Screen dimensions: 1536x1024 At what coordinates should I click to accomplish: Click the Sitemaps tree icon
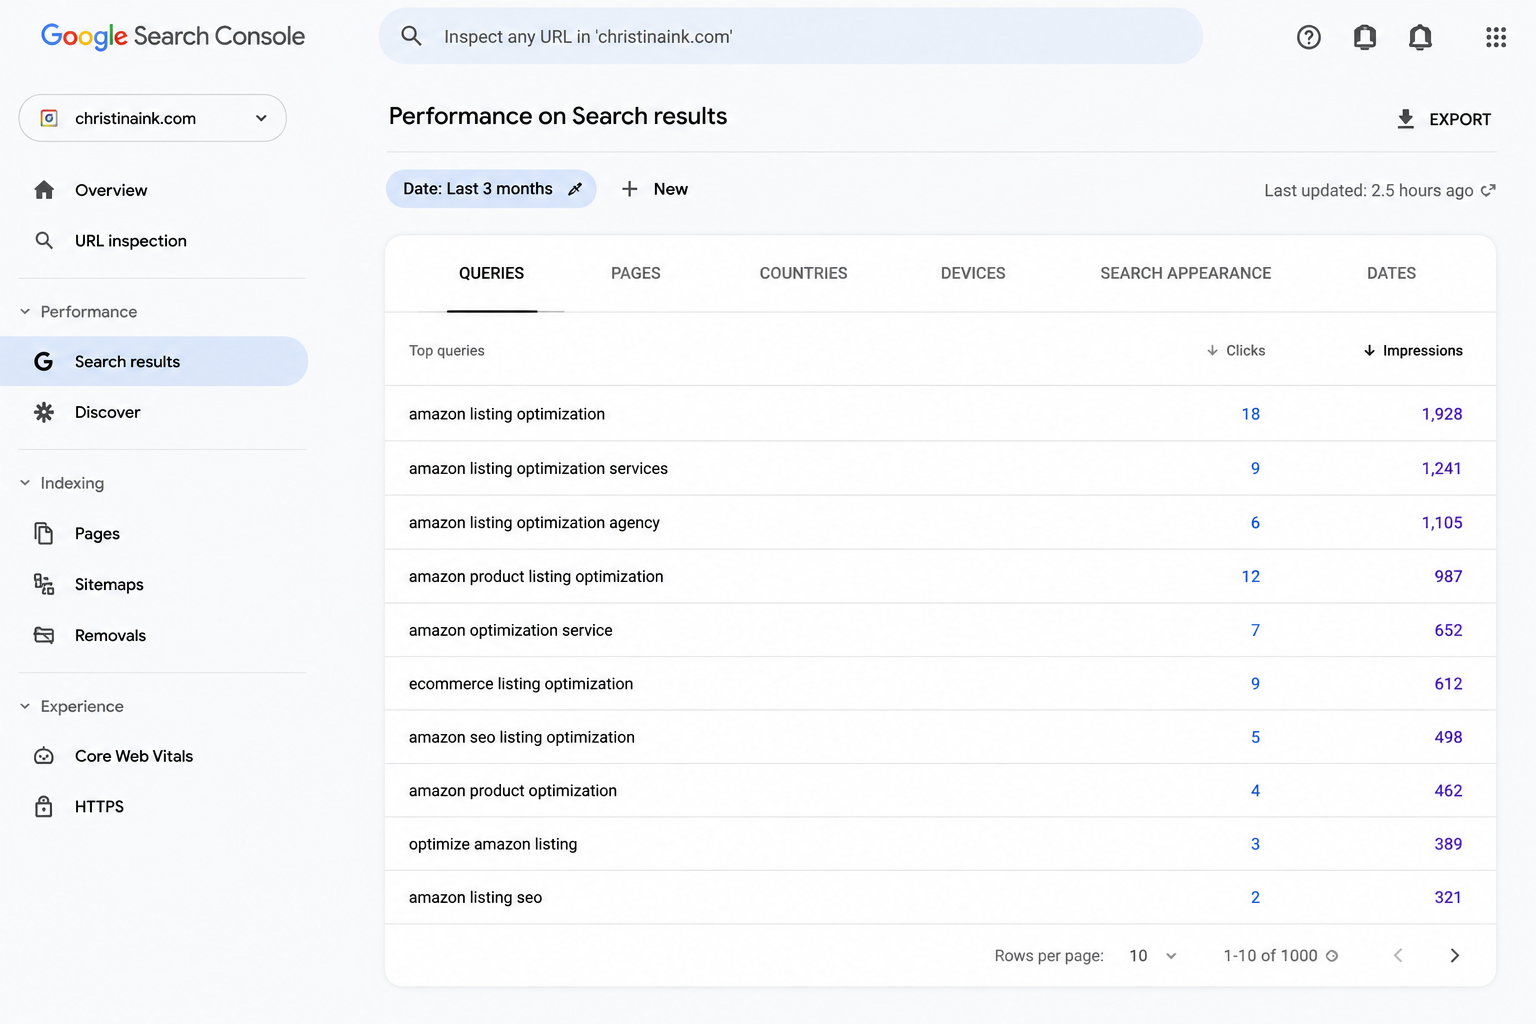click(x=44, y=584)
